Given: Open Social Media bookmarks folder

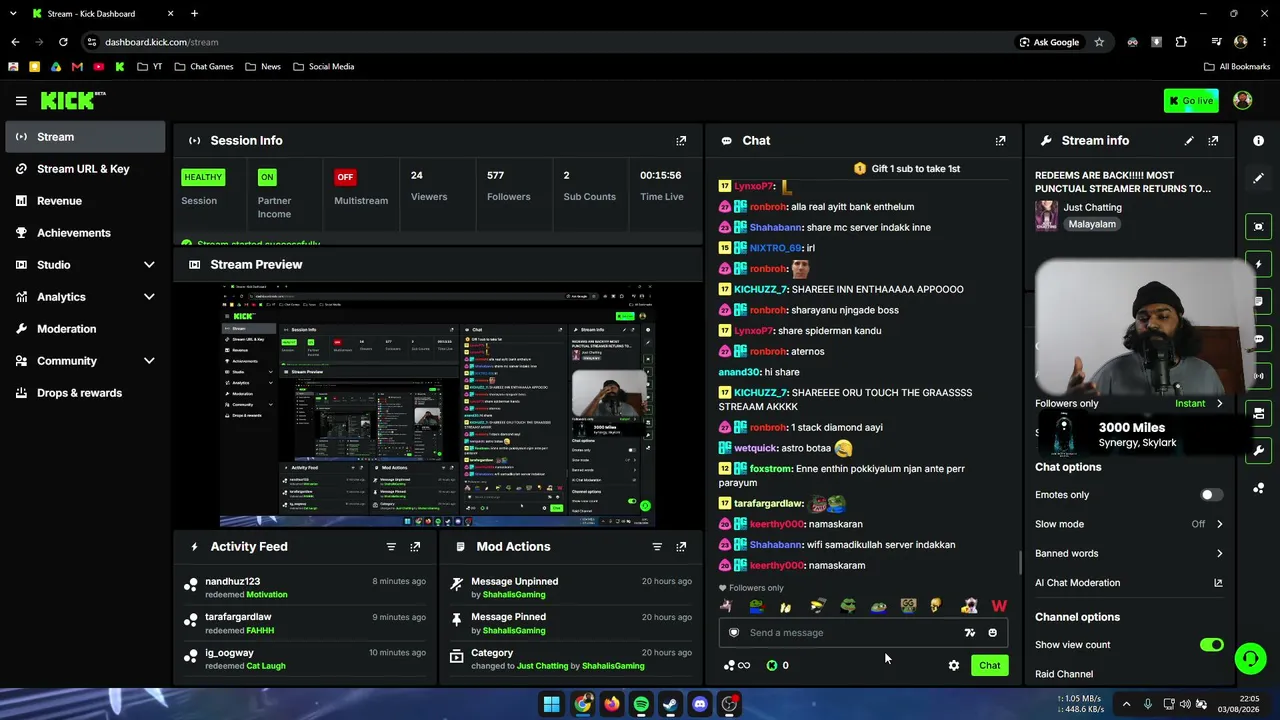Looking at the screenshot, I should (x=323, y=67).
